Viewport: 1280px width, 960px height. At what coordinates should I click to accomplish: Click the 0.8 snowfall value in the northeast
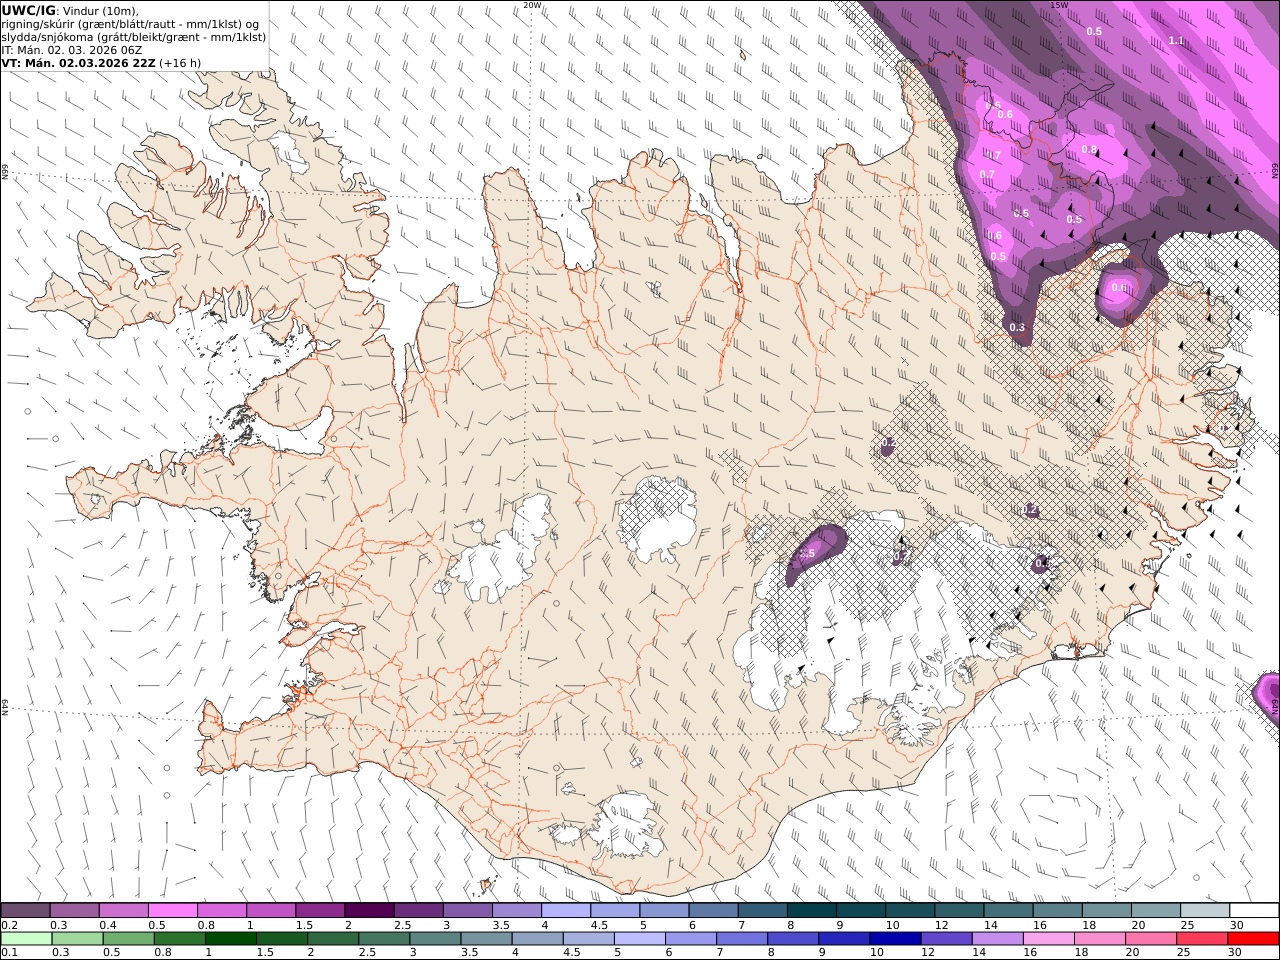(x=1089, y=150)
